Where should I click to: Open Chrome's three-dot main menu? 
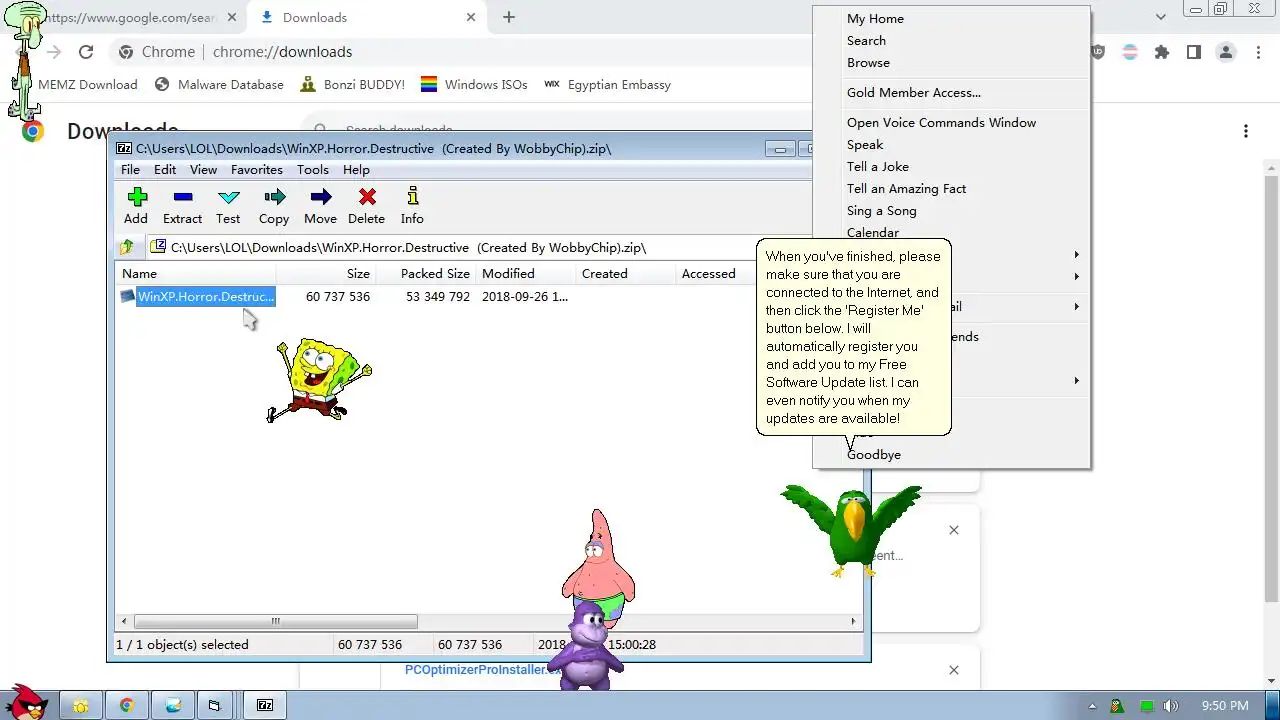click(1257, 52)
